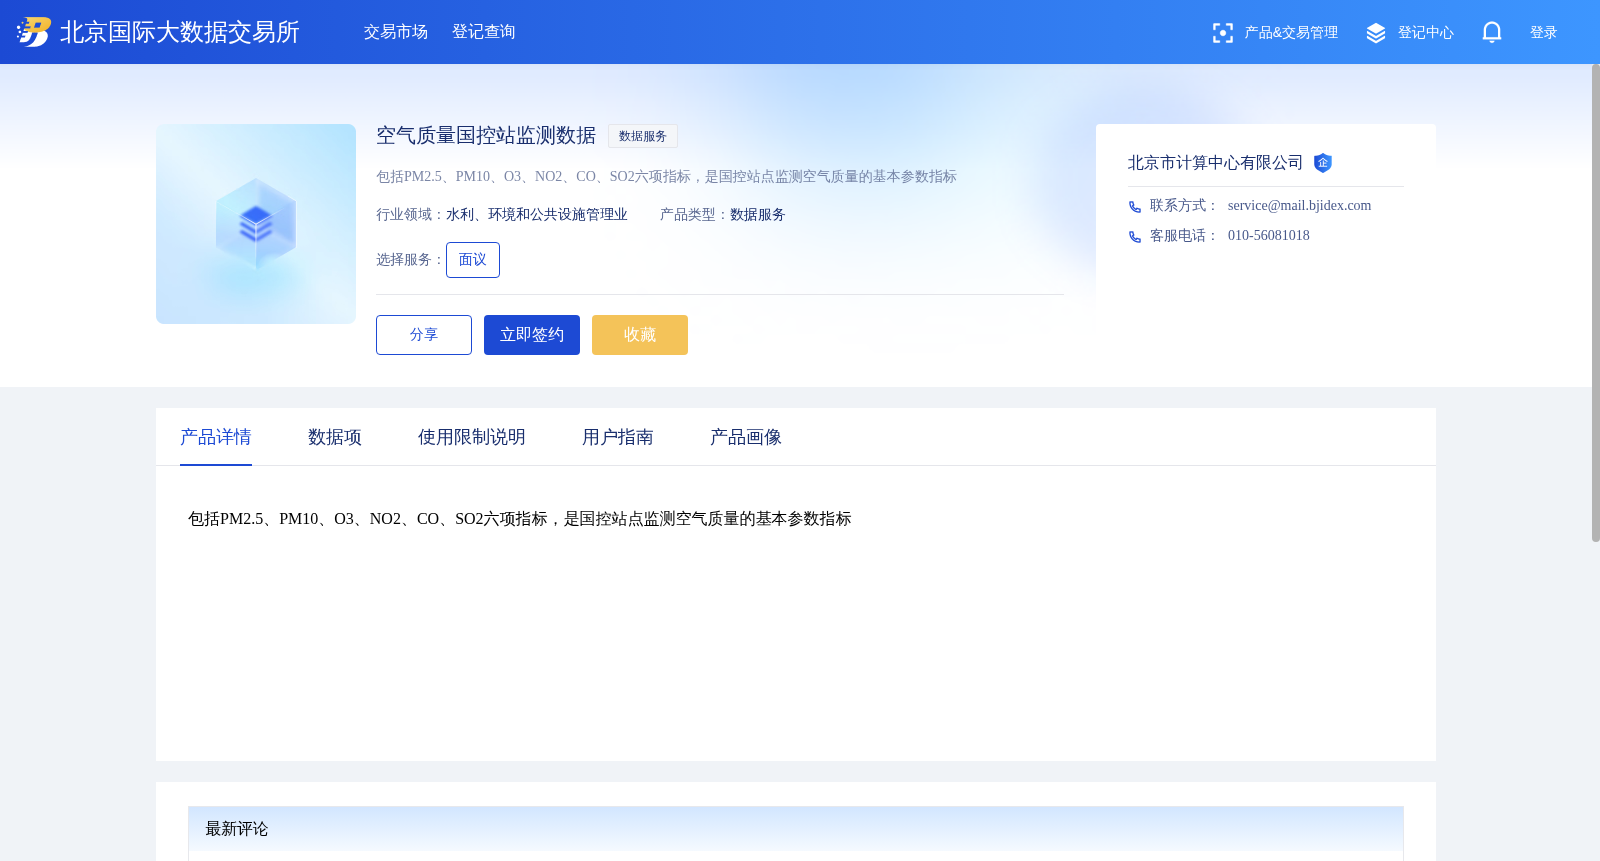Click the phone icon beside 客服电话
This screenshot has height=861, width=1600.
[1135, 237]
